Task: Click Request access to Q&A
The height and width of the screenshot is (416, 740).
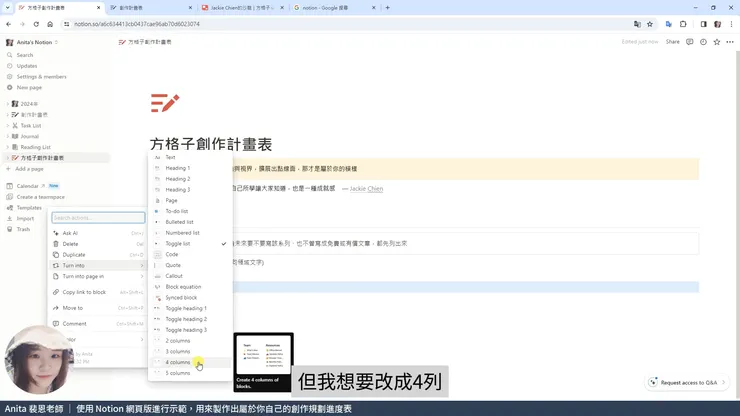Action: click(687, 382)
